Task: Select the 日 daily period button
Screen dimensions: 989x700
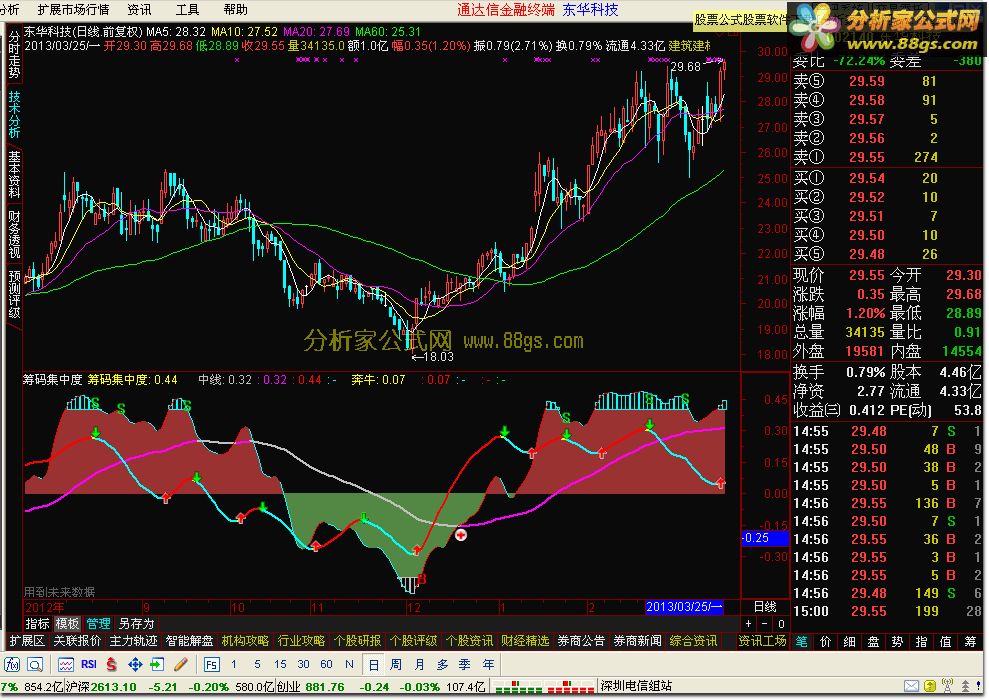Action: click(x=373, y=665)
